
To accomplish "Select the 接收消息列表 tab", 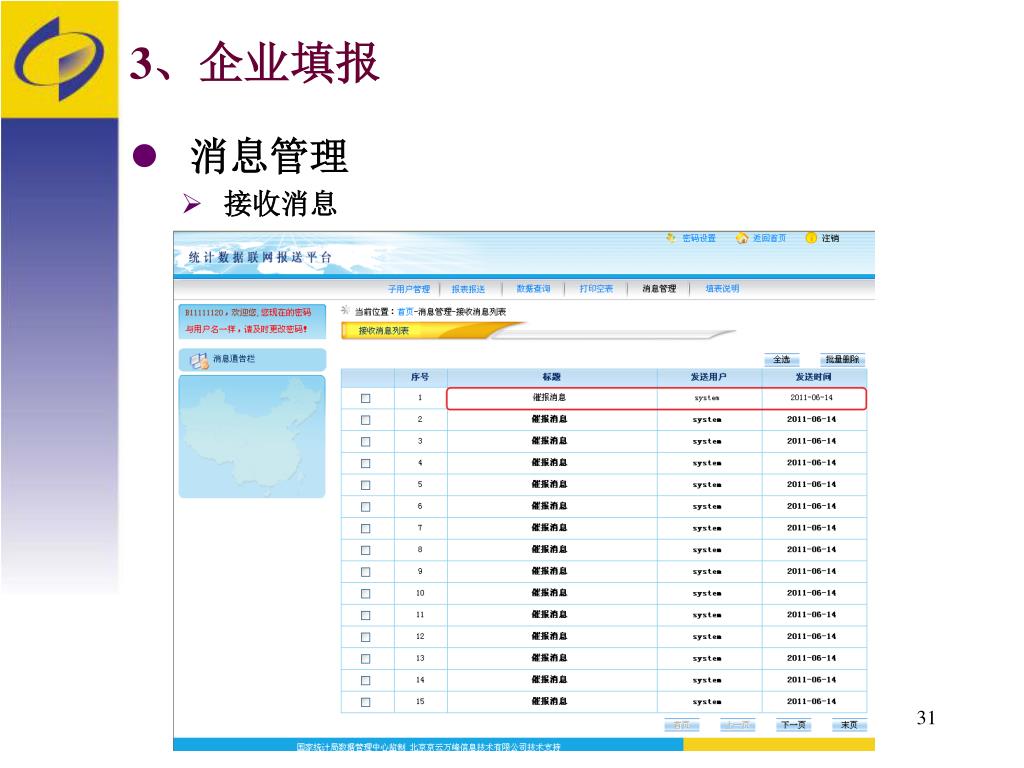I will [383, 331].
